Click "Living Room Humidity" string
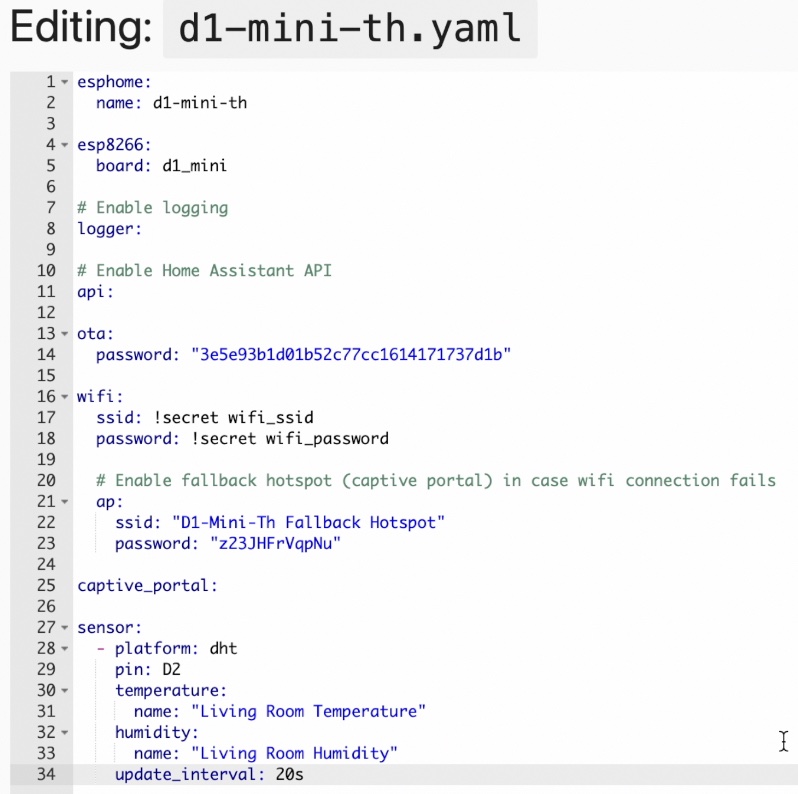The width and height of the screenshot is (798, 794). pyautogui.click(x=294, y=753)
